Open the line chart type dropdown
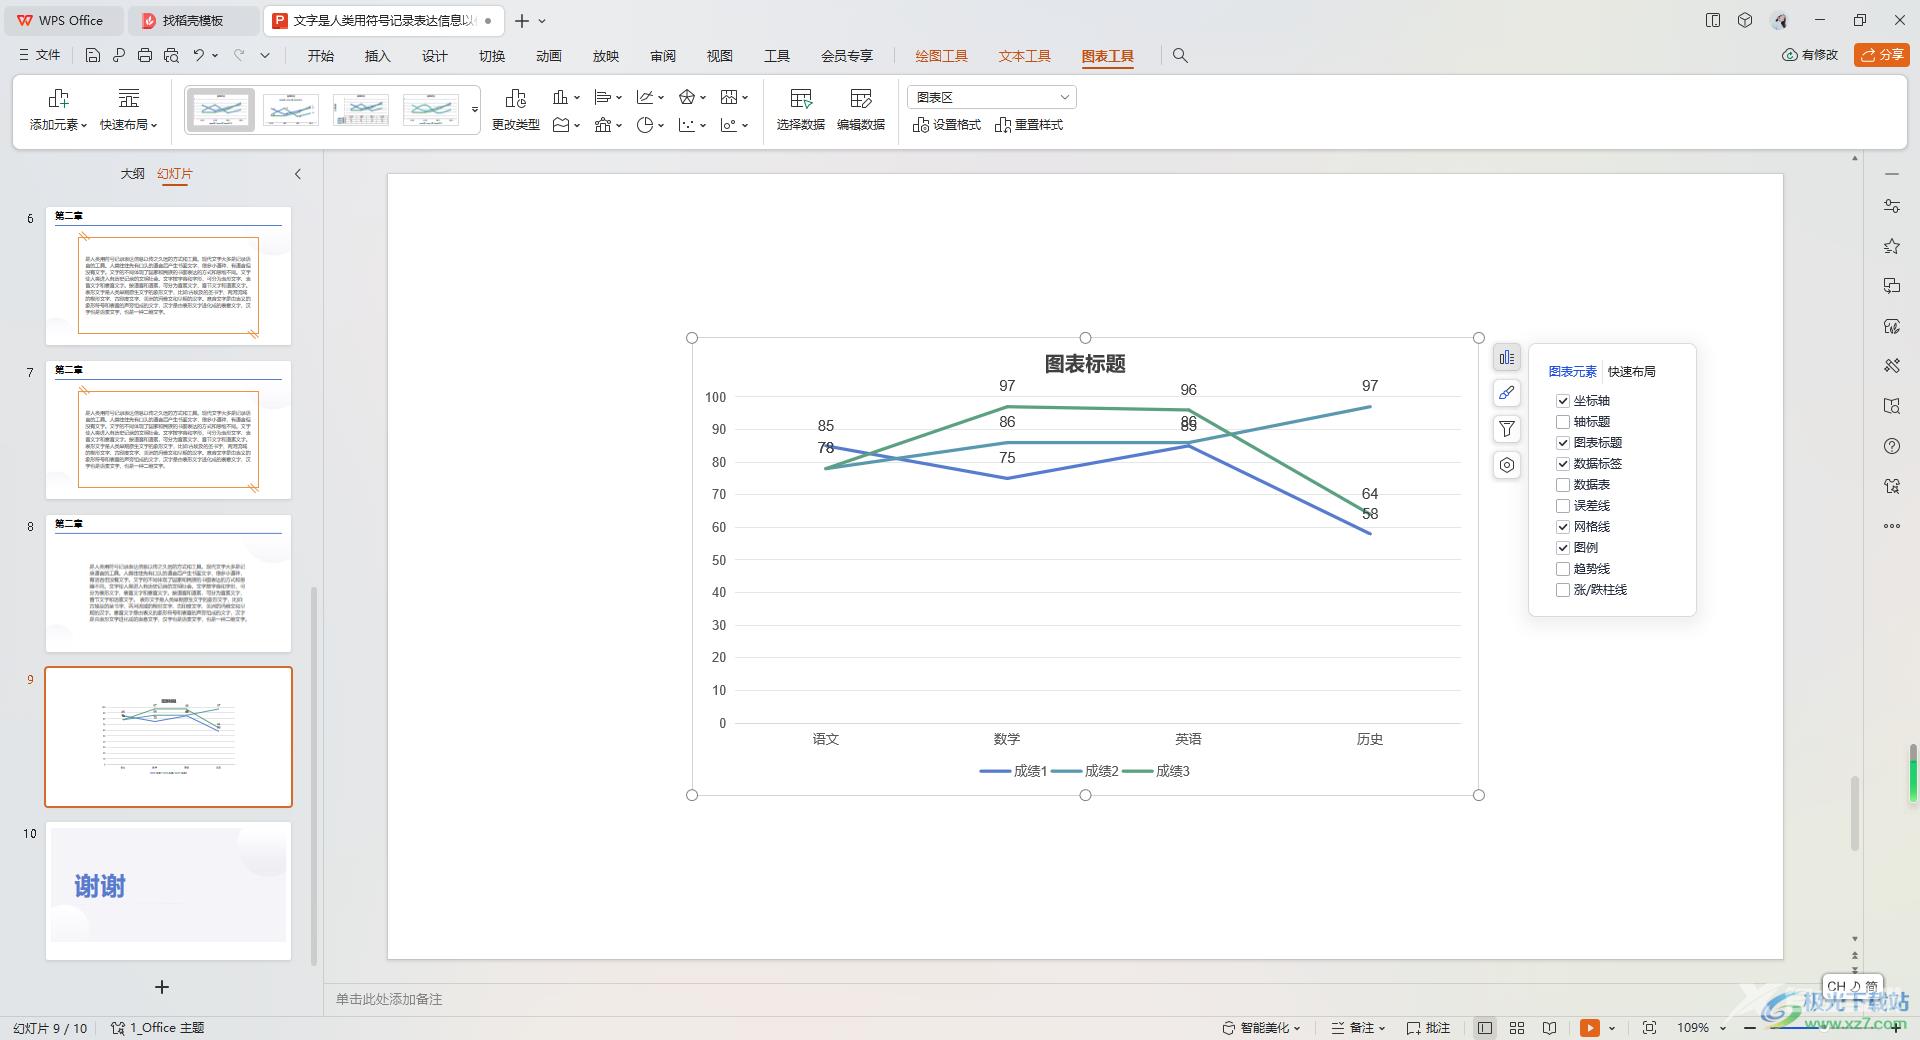This screenshot has width=1920, height=1040. (x=650, y=97)
